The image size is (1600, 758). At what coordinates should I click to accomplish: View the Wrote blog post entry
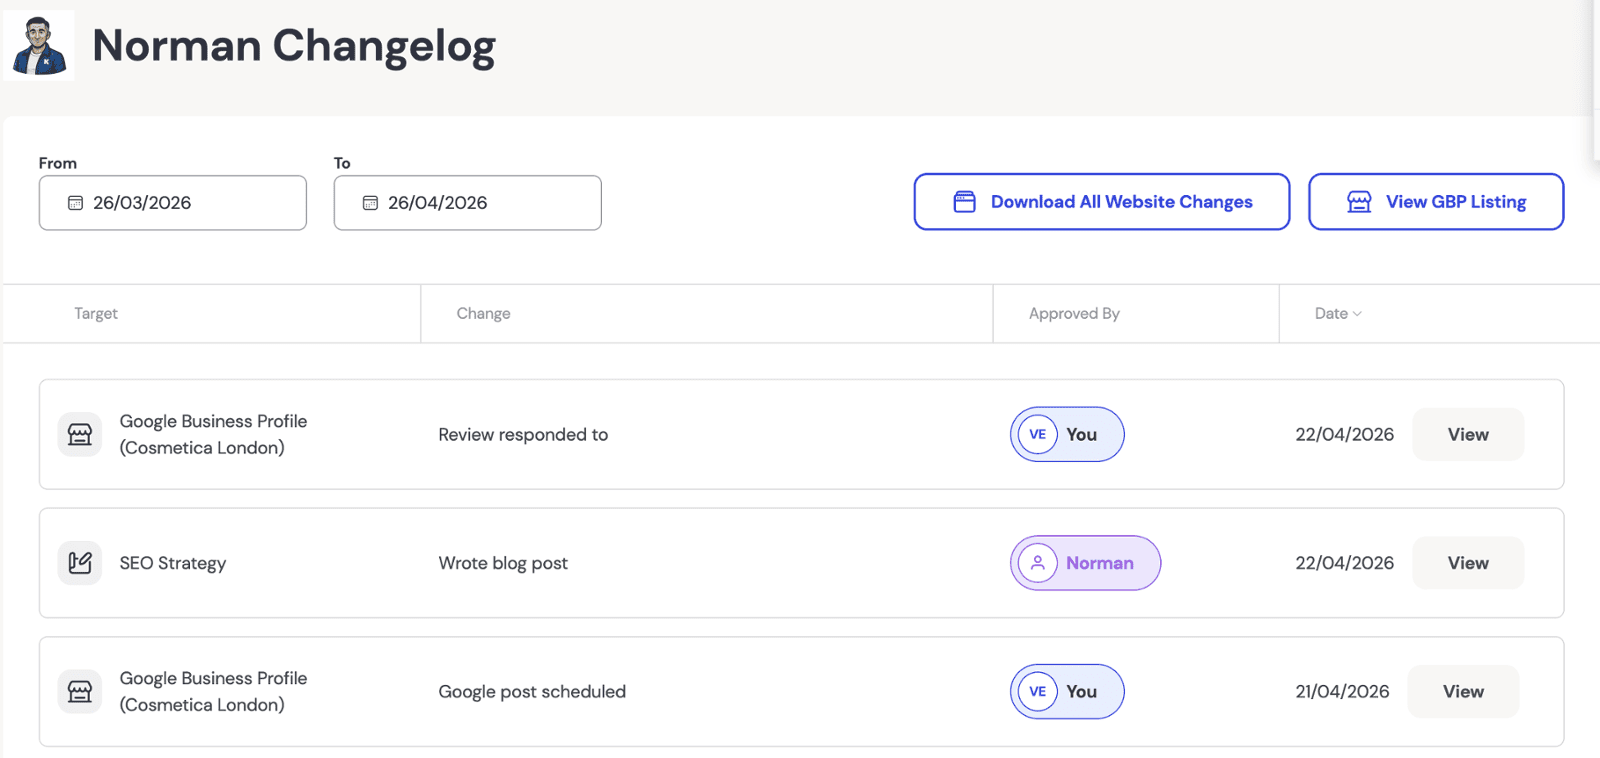click(x=1468, y=563)
